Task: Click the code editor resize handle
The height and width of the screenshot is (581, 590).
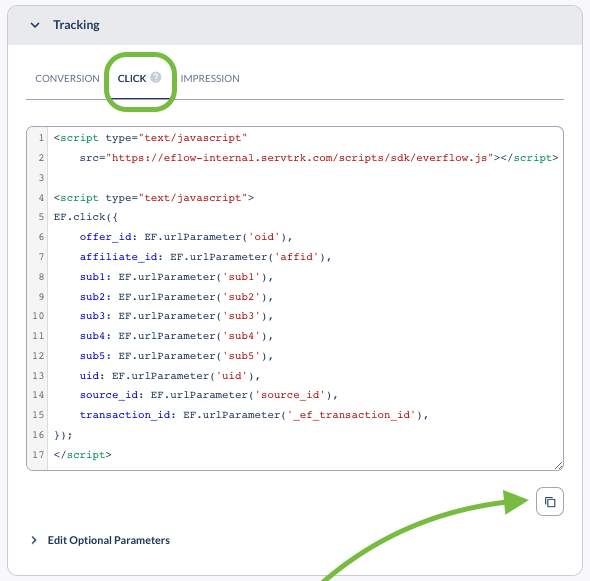Action: 558,465
